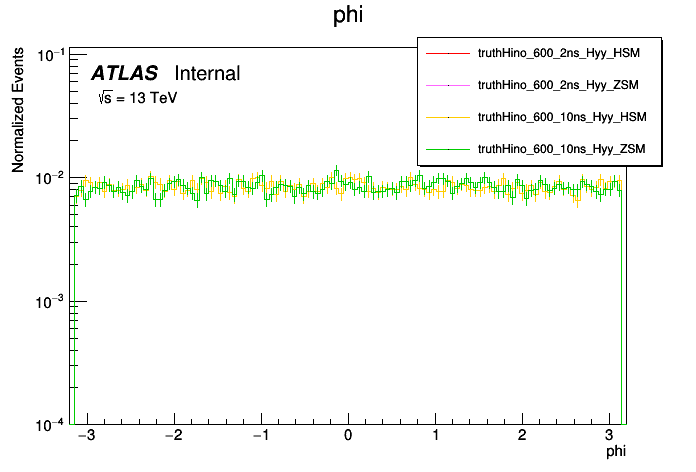
Task: Click the line marker beside truthHino_600_10ns_Hyy_HSM
Action: pyautogui.click(x=448, y=117)
